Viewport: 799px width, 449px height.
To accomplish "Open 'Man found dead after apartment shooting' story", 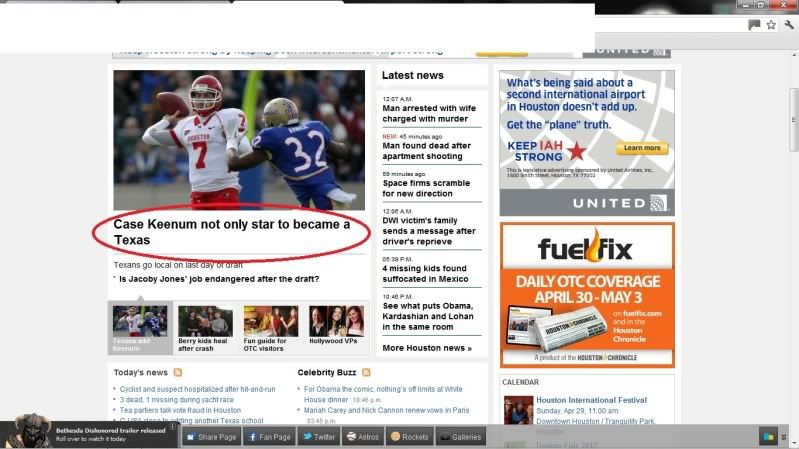I will 426,151.
